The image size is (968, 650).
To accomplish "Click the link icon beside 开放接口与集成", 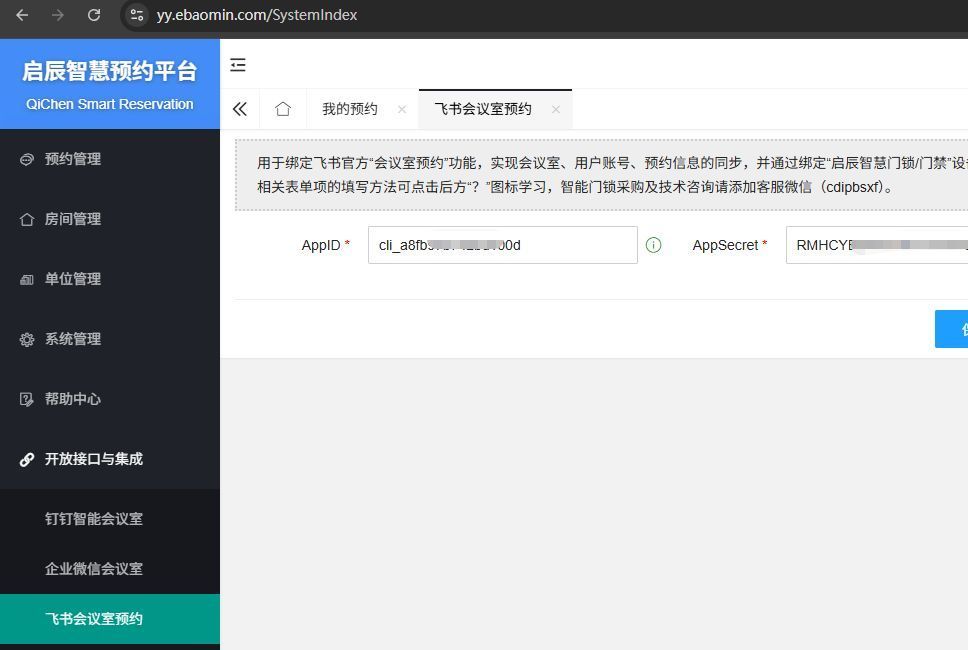I will 27,459.
